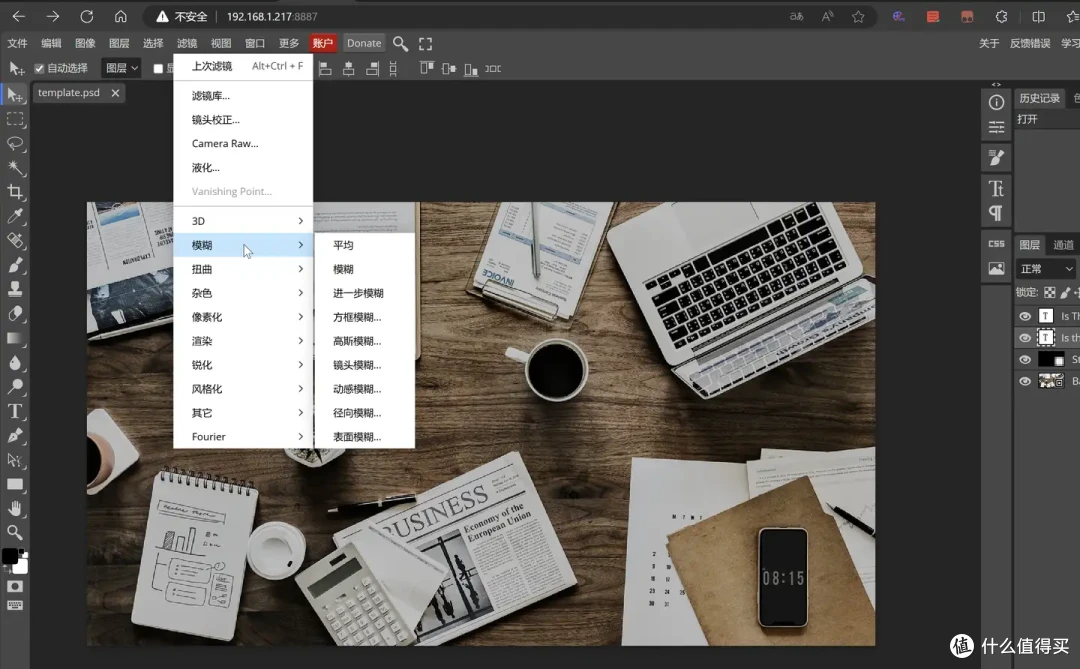Open the Properties sliders panel icon
Image resolution: width=1080 pixels, height=669 pixels.
(996, 127)
